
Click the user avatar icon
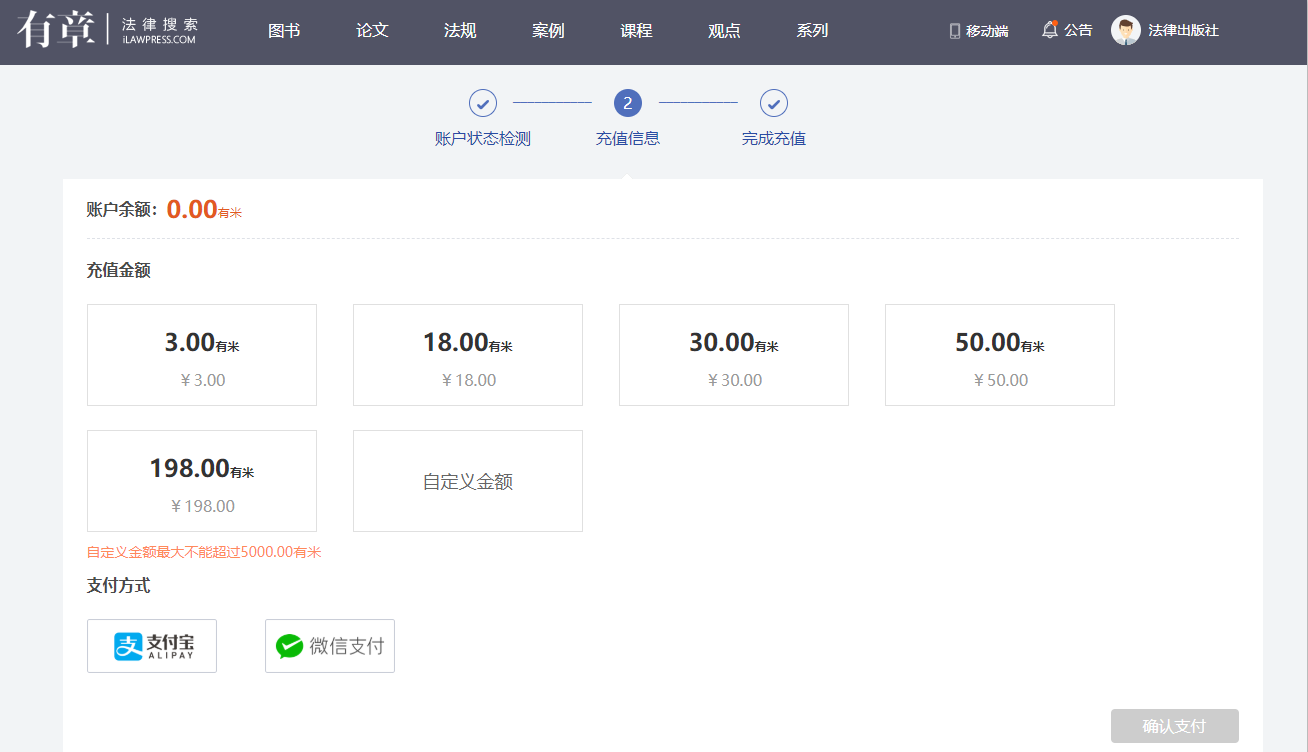coord(1126,30)
